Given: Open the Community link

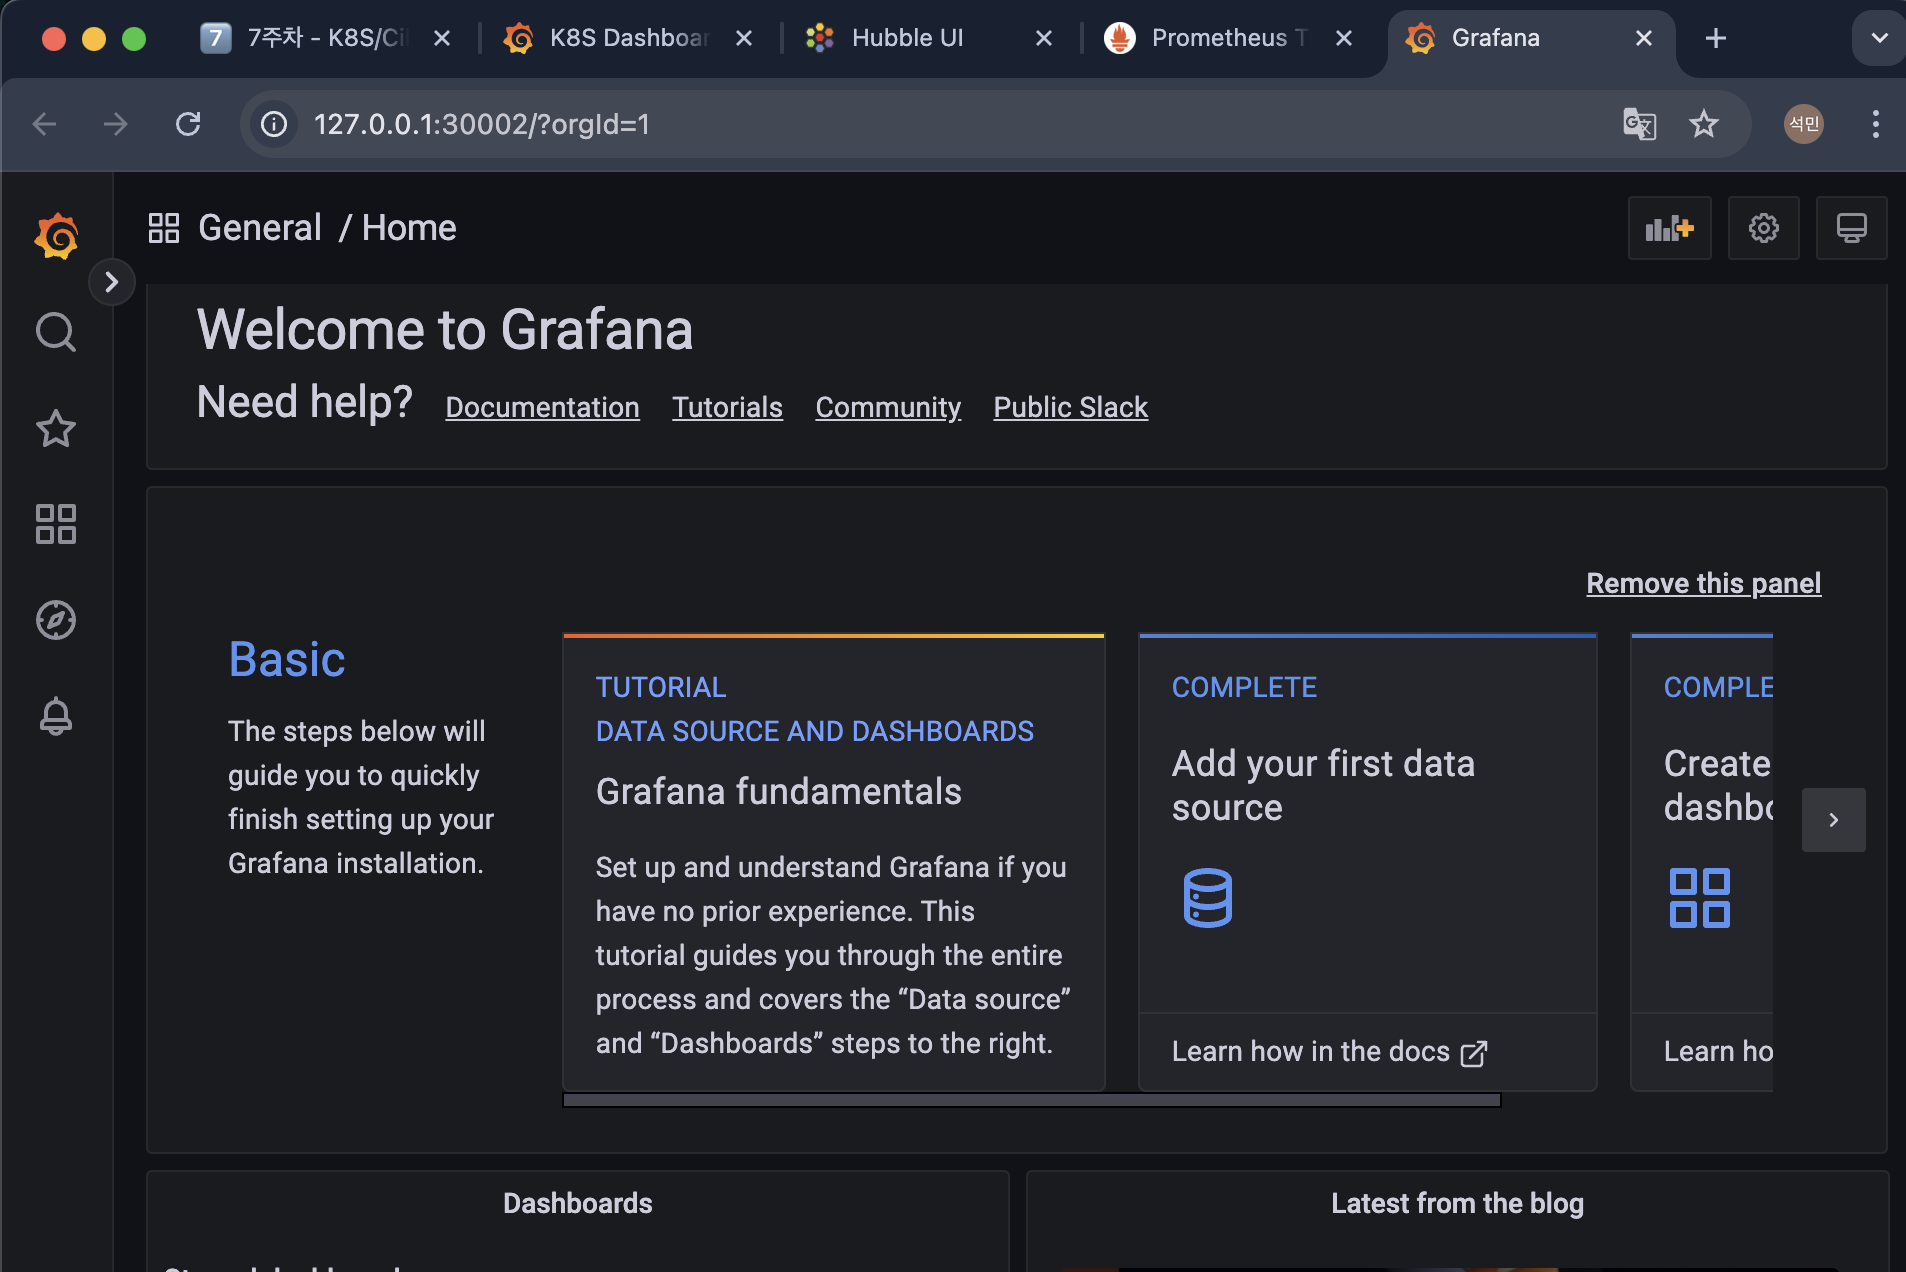Looking at the screenshot, I should (x=888, y=407).
